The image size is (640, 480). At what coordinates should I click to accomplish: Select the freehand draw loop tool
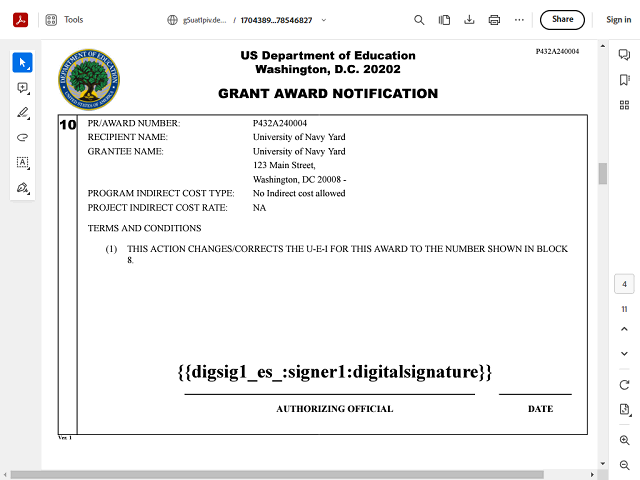click(22, 138)
